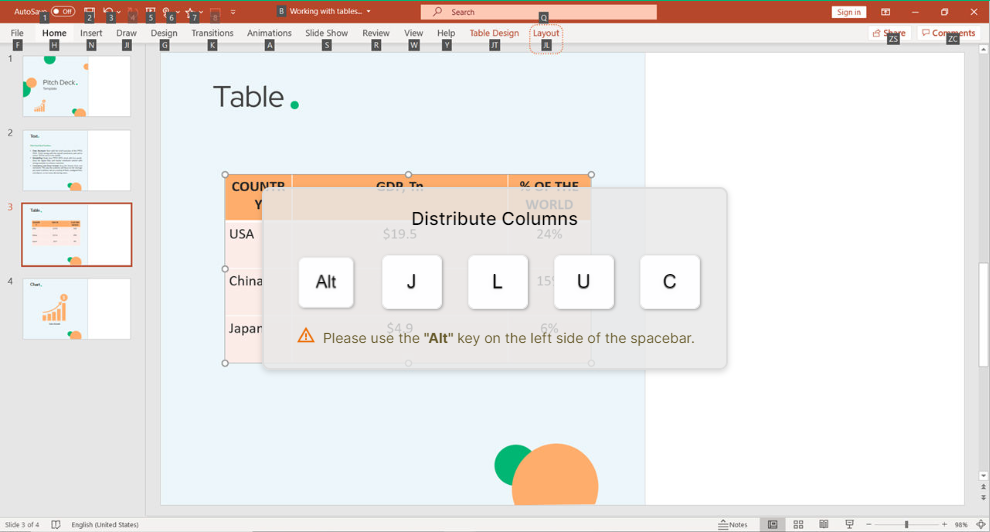Click the Table slide title text
The width and height of the screenshot is (990, 532).
[249, 97]
